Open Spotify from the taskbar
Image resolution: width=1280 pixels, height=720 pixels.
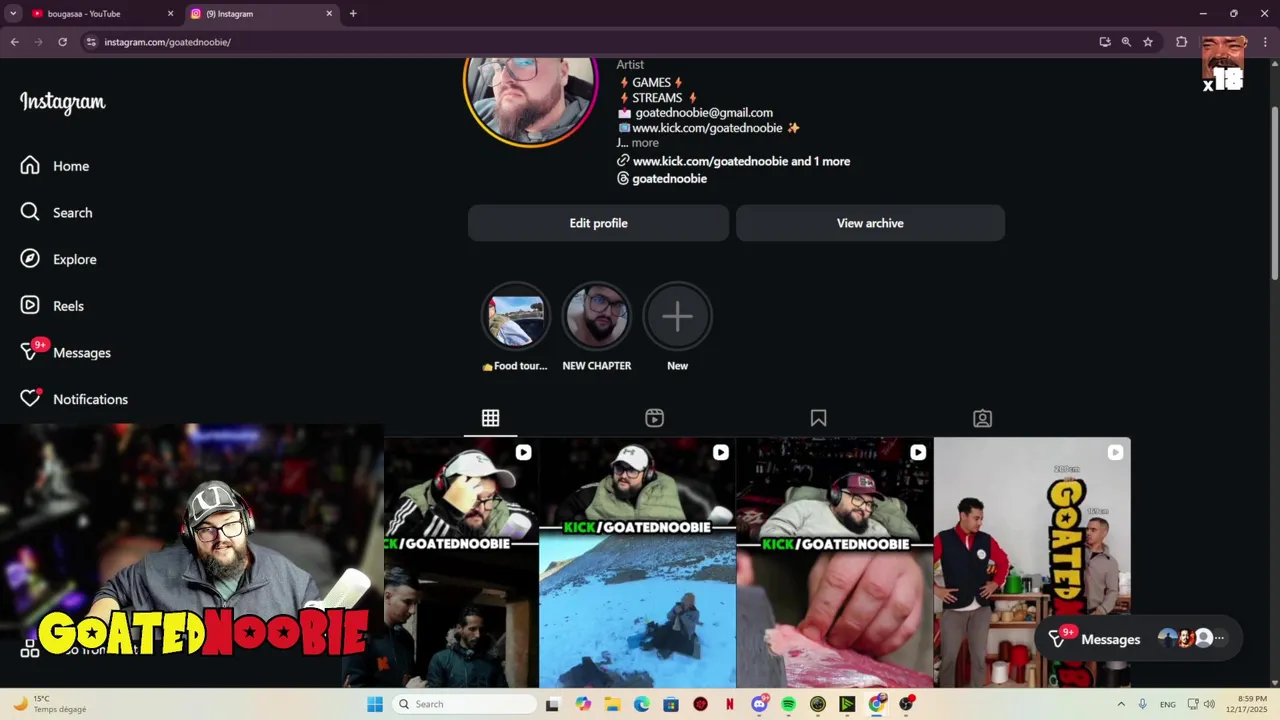click(x=788, y=704)
